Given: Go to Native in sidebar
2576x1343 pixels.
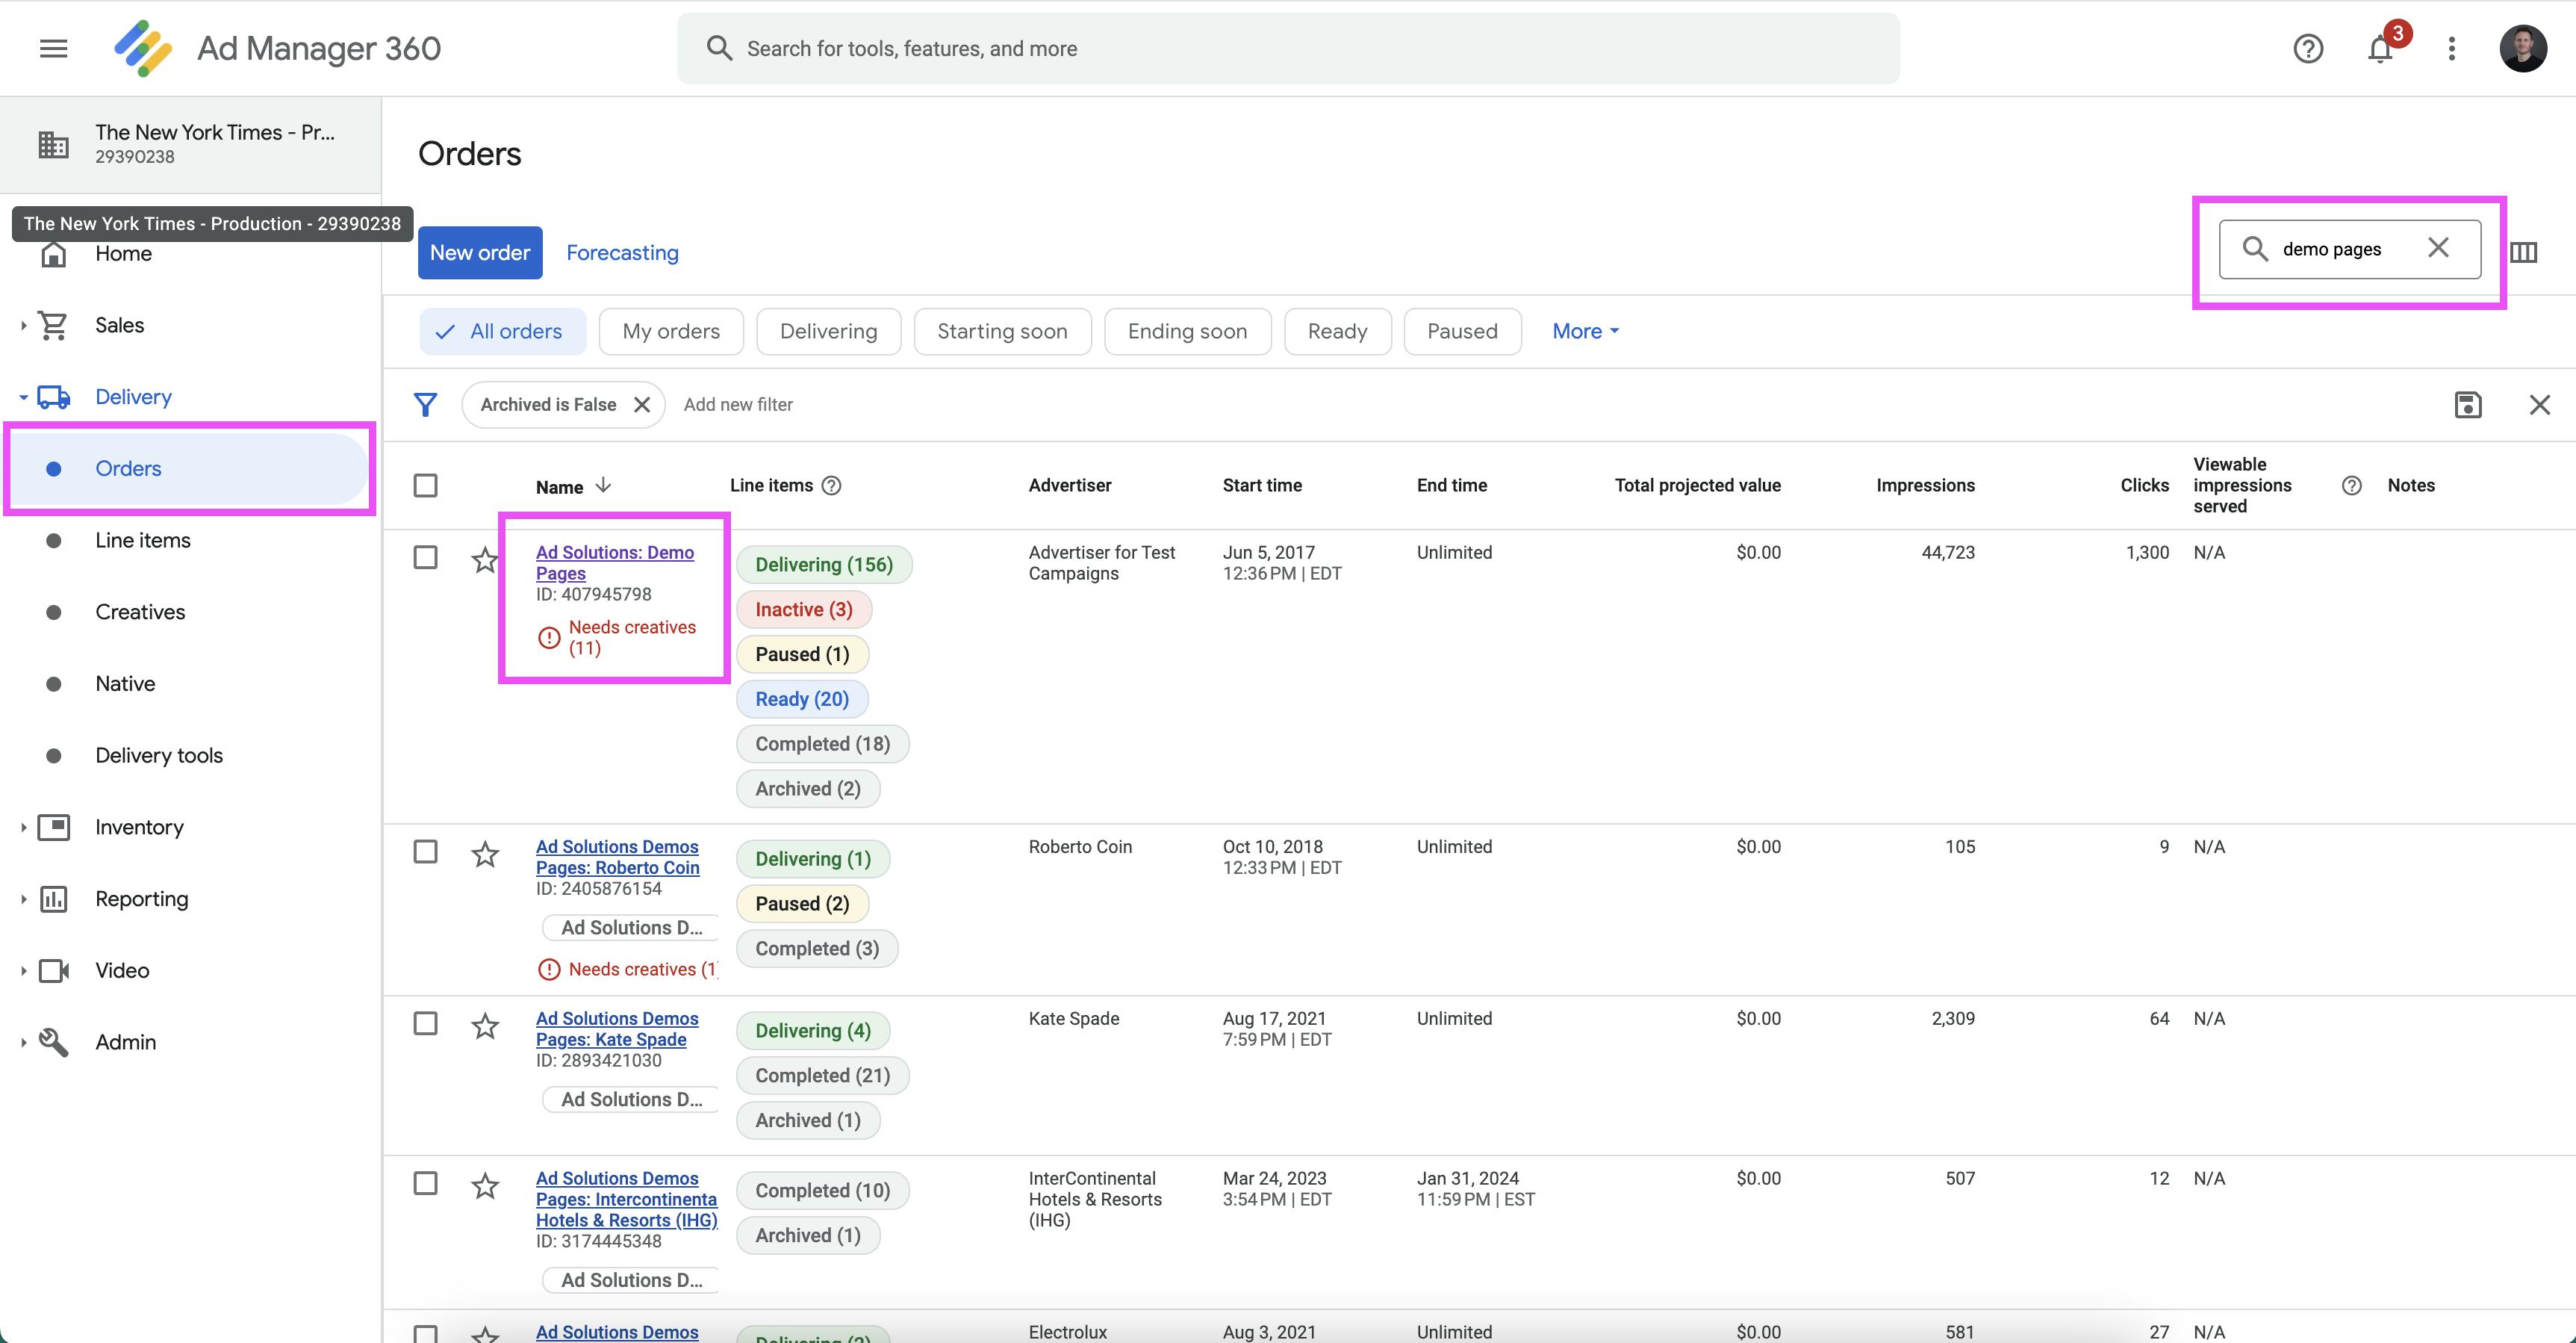Looking at the screenshot, I should pyautogui.click(x=125, y=684).
